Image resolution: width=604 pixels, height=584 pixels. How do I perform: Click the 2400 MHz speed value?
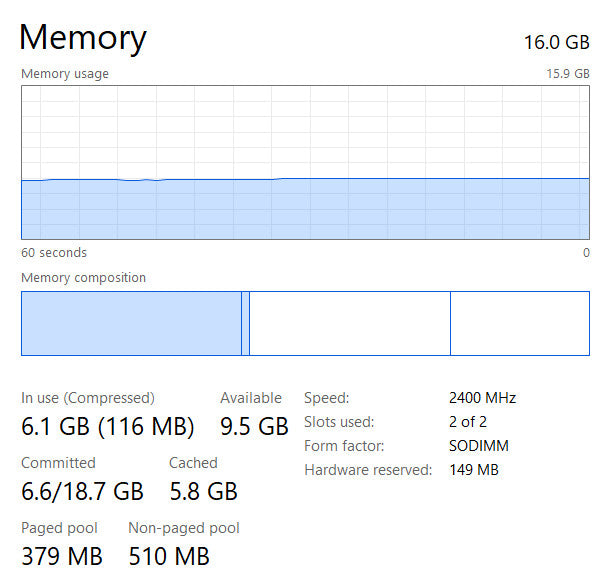(x=482, y=398)
